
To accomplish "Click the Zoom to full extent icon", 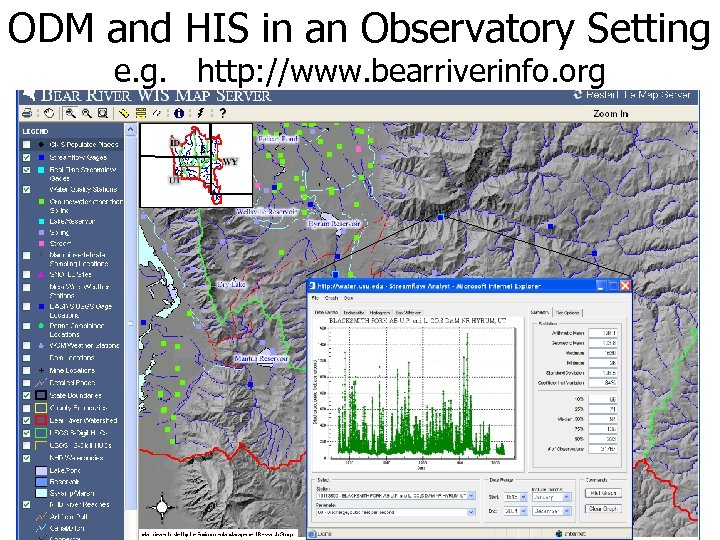I will [103, 113].
